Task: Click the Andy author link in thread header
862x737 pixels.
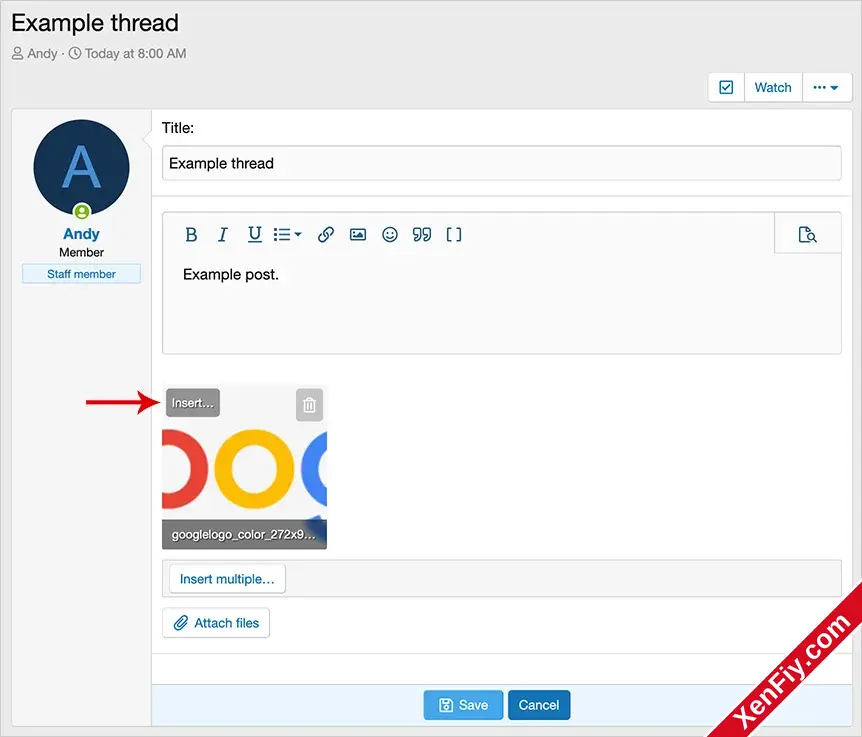Action: (42, 53)
